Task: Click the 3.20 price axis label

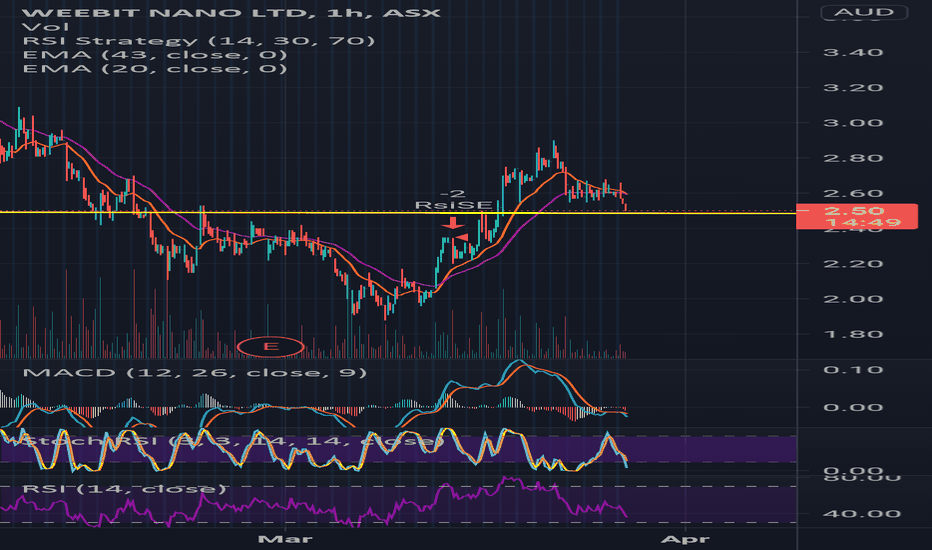Action: point(853,87)
